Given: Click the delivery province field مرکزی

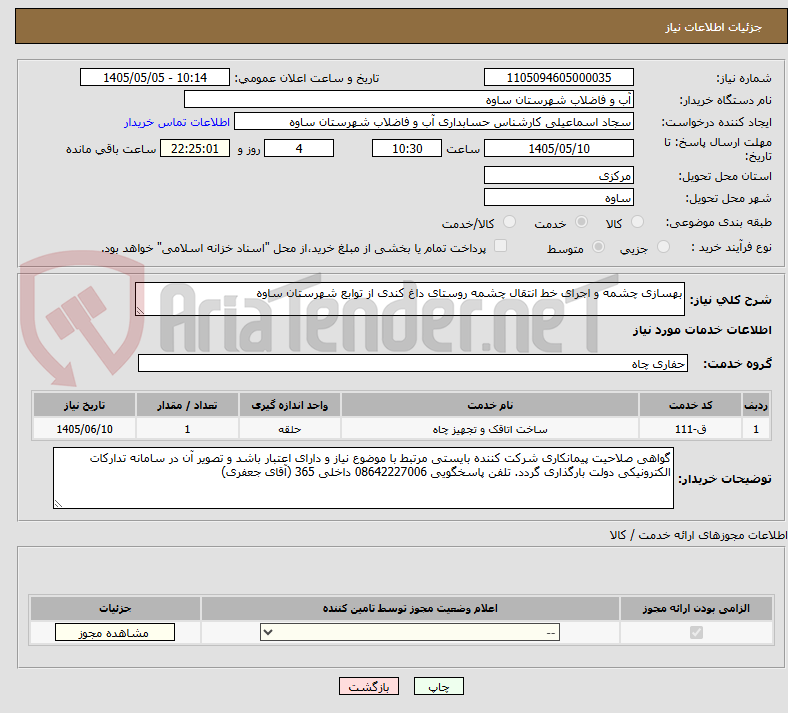Looking at the screenshot, I should [558, 175].
